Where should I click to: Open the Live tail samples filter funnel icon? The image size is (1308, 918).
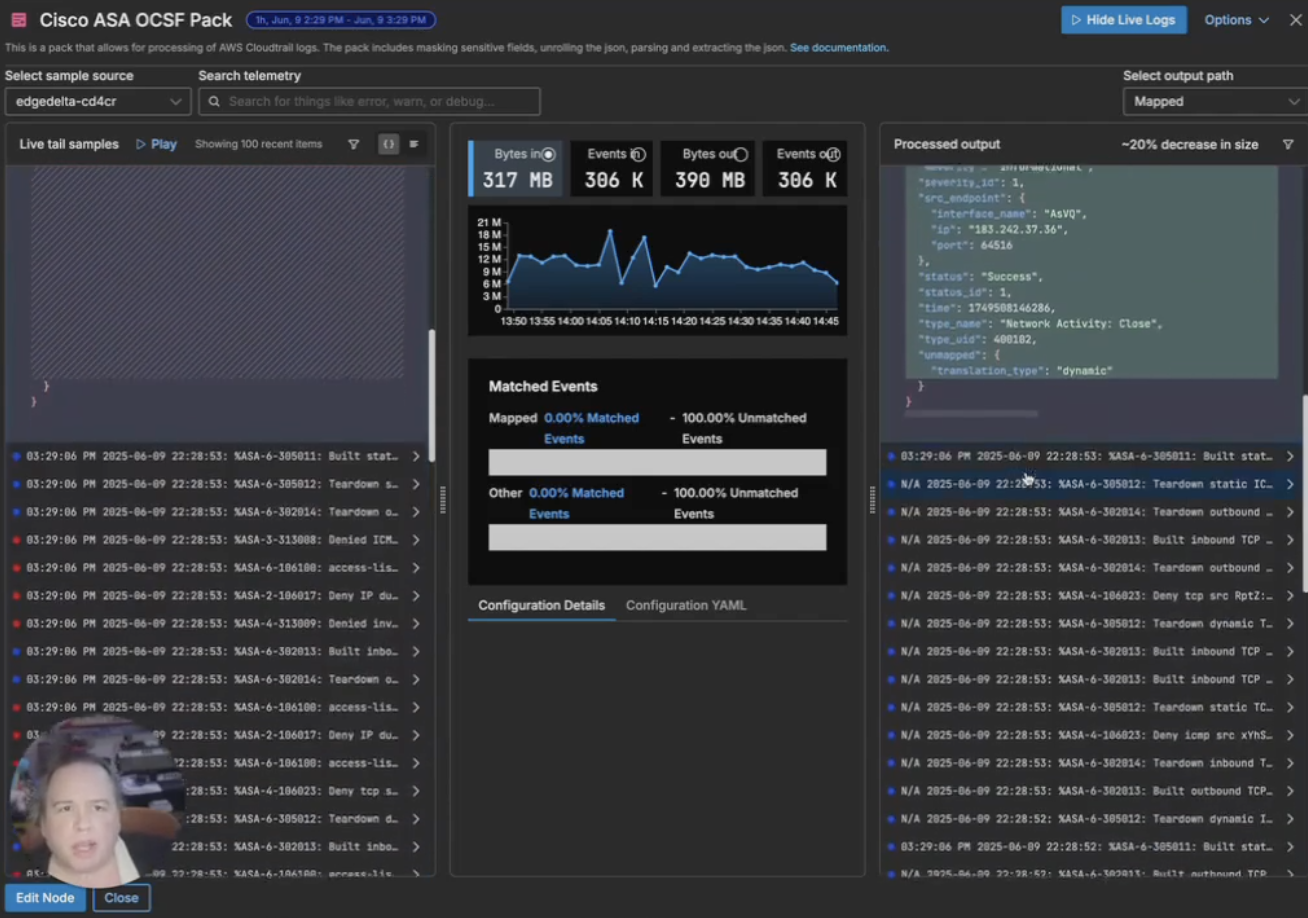pyautogui.click(x=353, y=144)
